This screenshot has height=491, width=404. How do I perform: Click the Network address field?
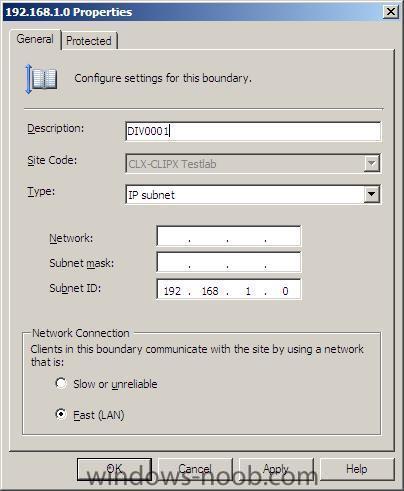pyautogui.click(x=229, y=236)
